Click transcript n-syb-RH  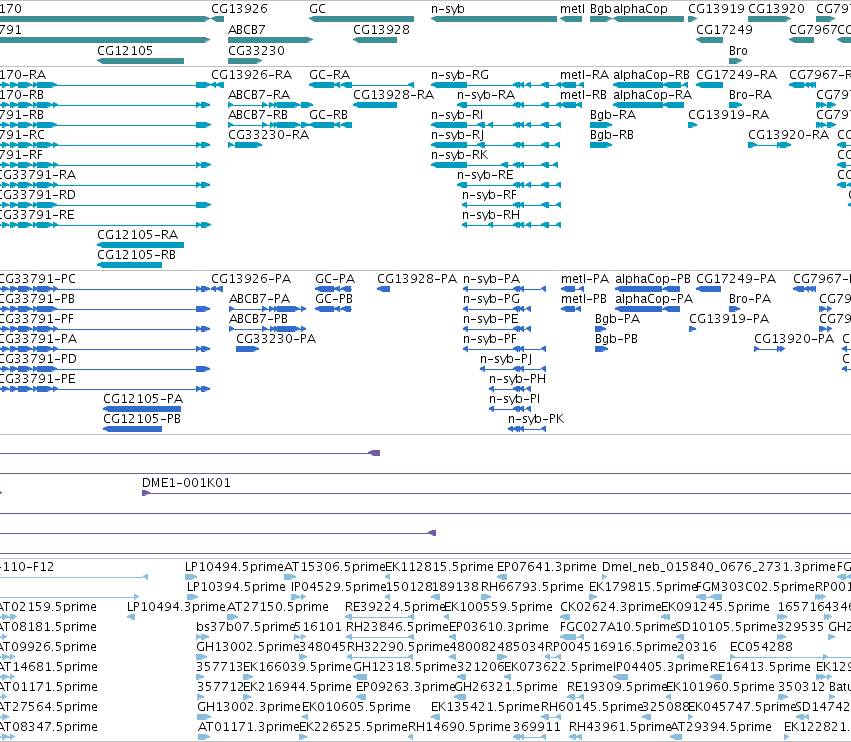click(491, 215)
